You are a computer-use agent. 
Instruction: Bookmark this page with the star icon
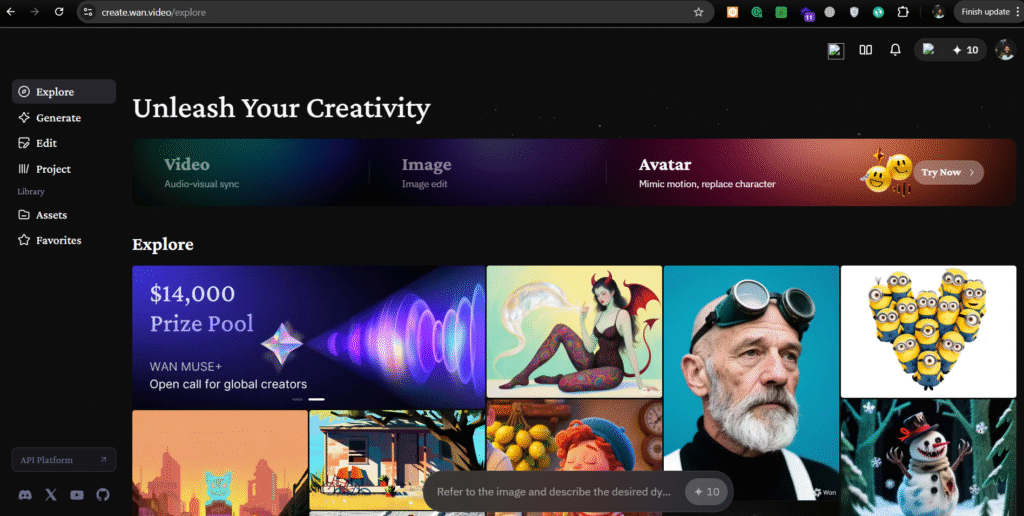pyautogui.click(x=698, y=12)
